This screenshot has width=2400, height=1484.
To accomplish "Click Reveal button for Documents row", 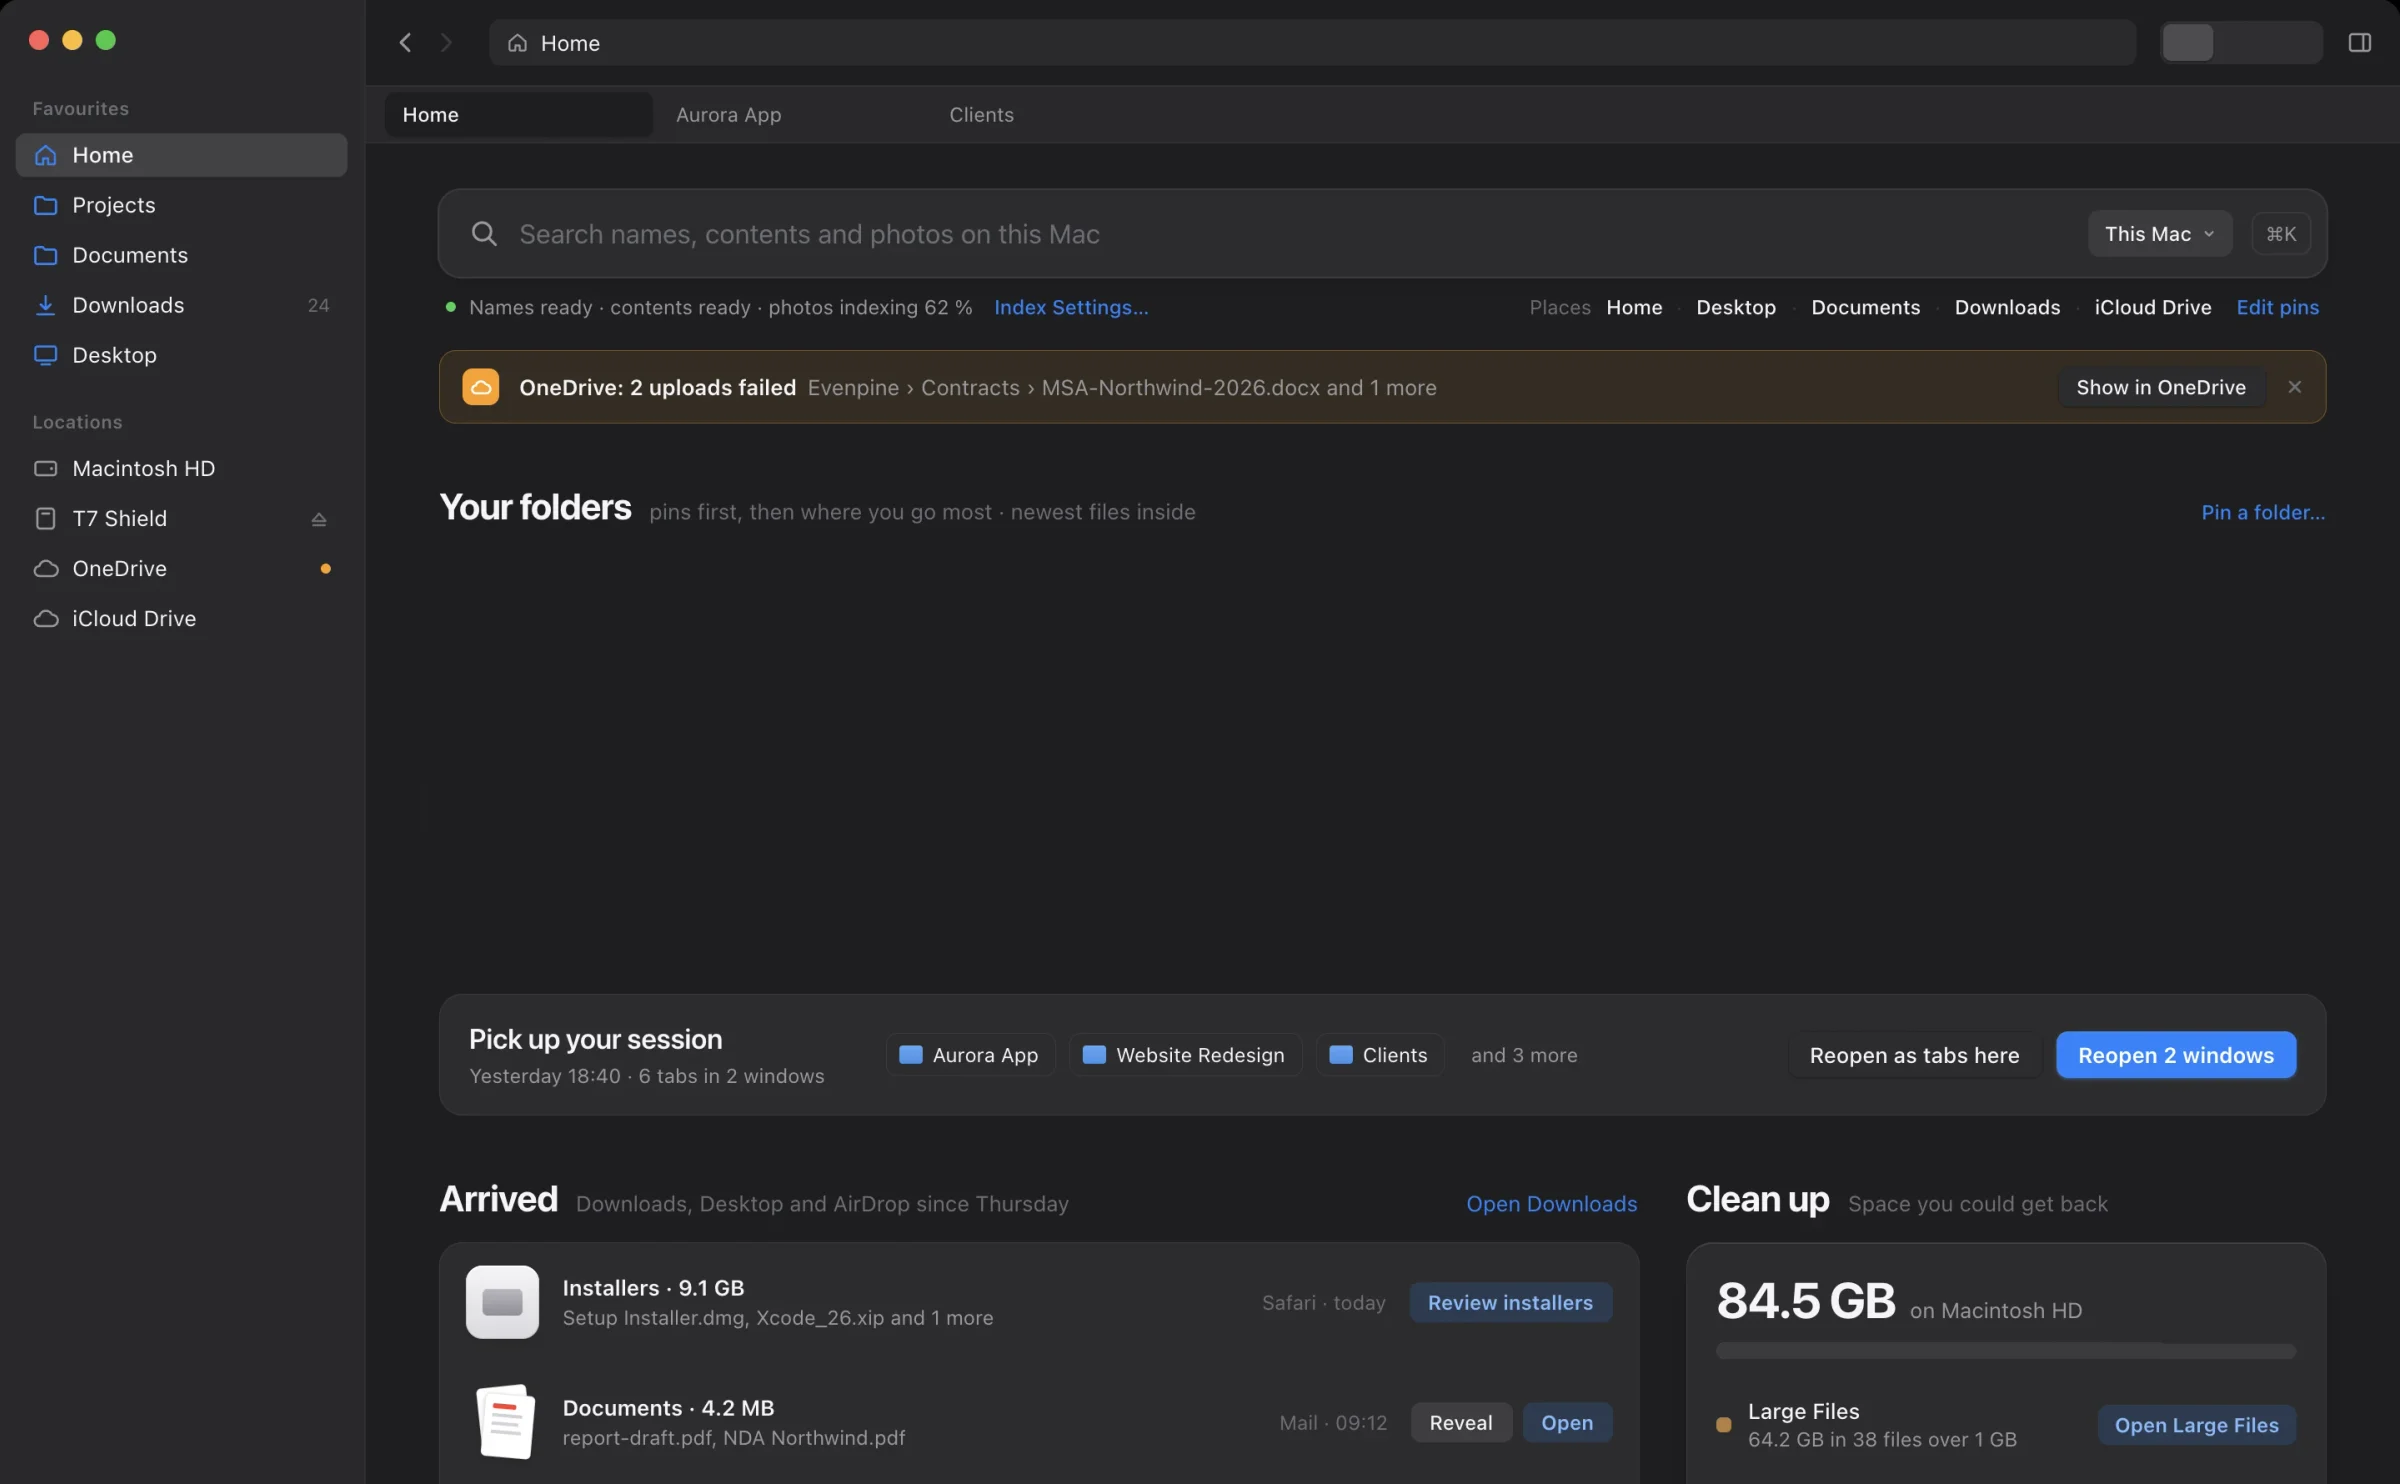I will coord(1460,1422).
